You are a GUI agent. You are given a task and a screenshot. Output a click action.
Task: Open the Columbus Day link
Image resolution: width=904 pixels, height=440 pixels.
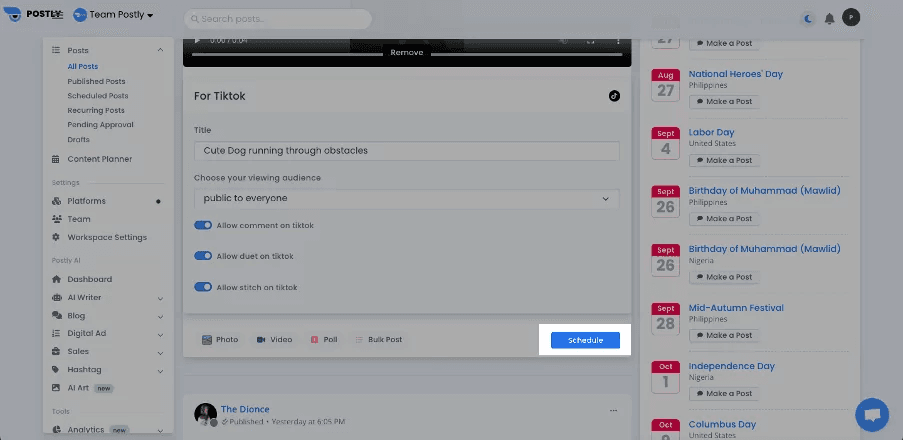[x=722, y=424]
